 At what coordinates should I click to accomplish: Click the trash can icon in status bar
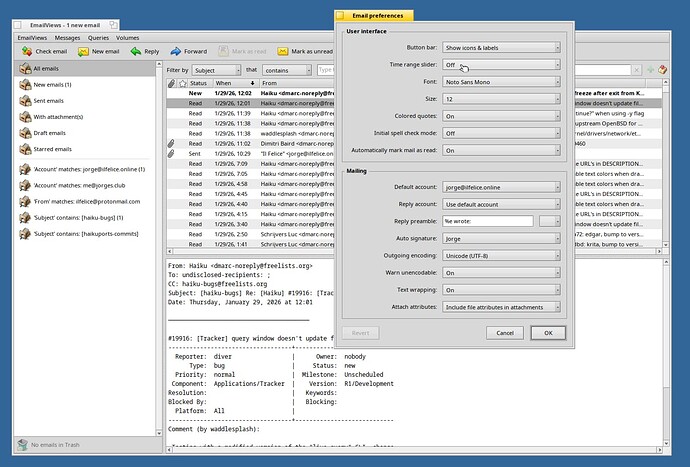[x=22, y=445]
